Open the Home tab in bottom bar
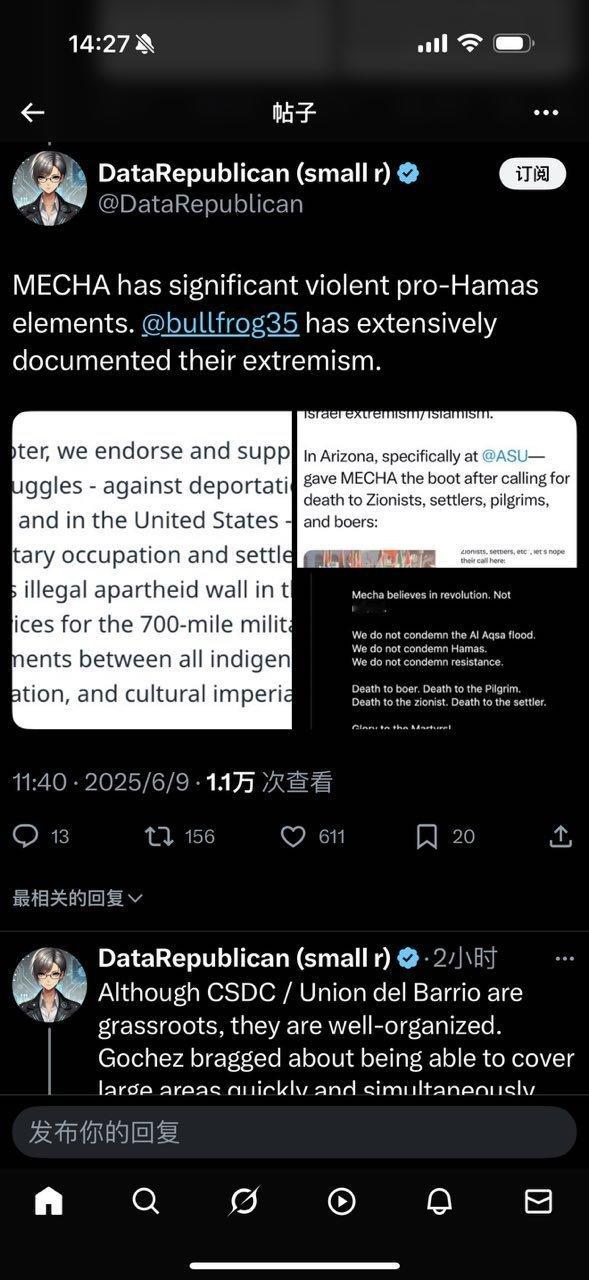This screenshot has height=1280, width=589. coord(48,1200)
